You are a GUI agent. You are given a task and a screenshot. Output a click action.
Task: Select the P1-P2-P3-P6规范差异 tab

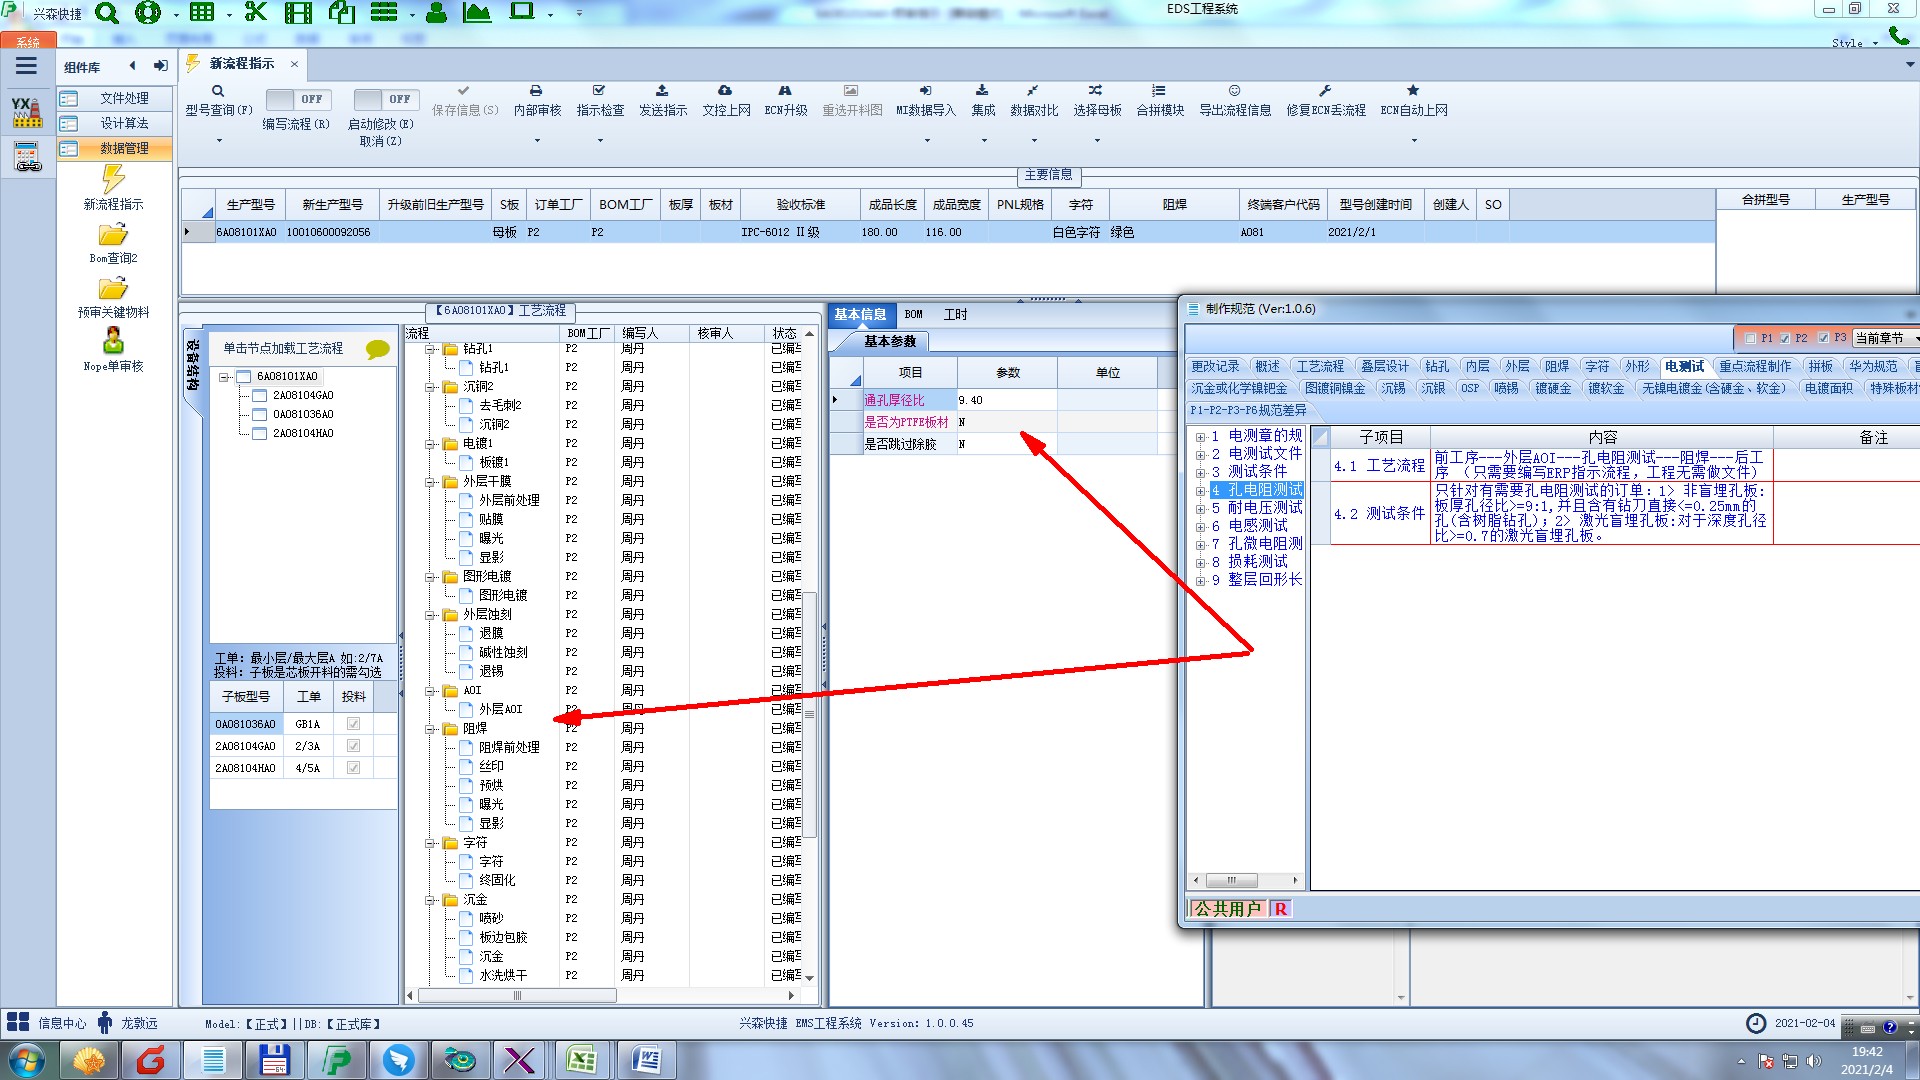(x=1248, y=410)
